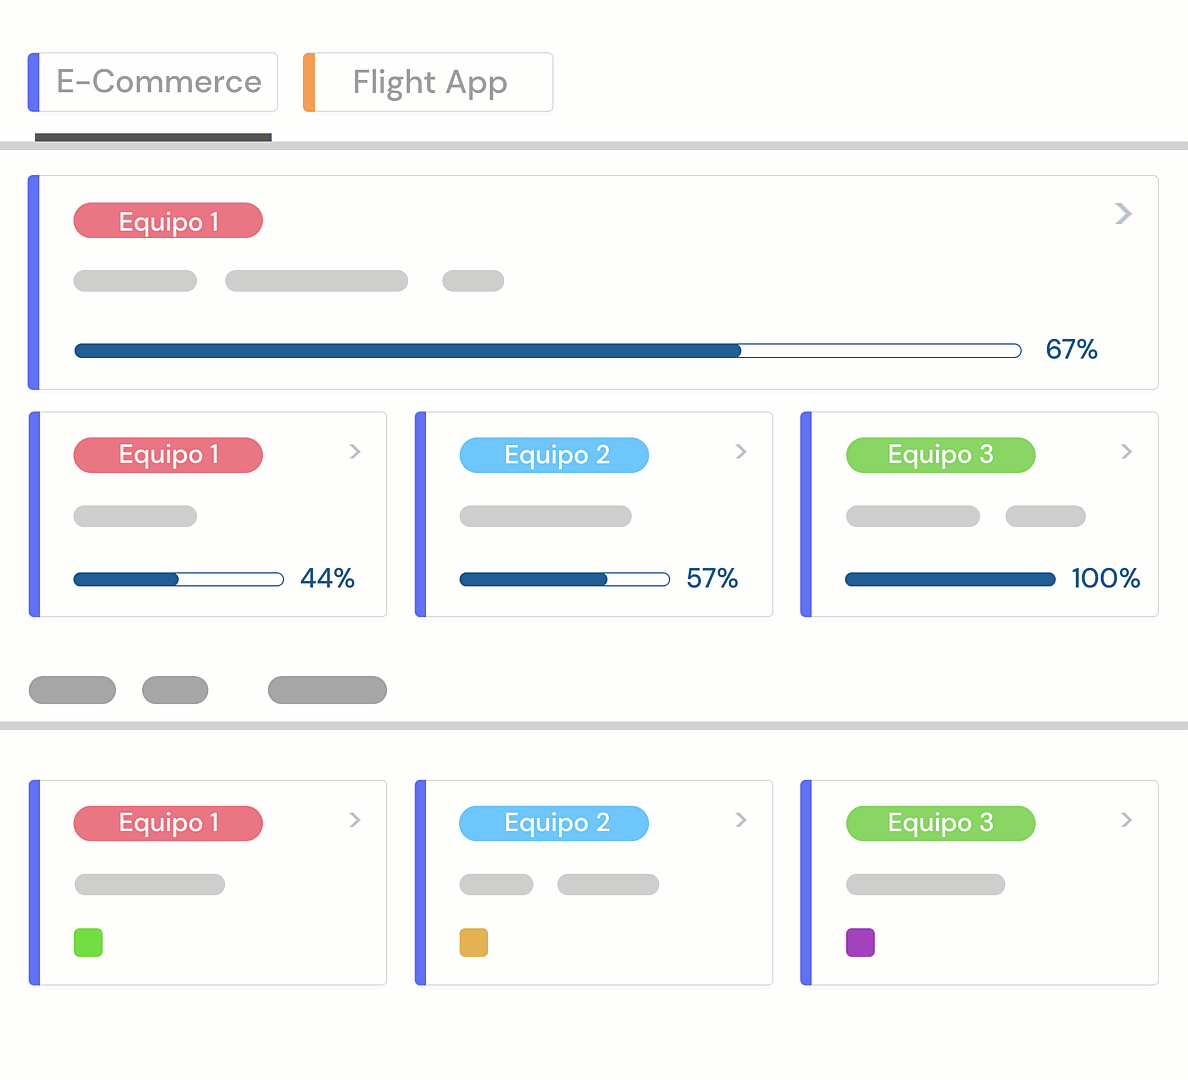The height and width of the screenshot is (1080, 1188).
Task: Click the 57% progress bar
Action: pyautogui.click(x=565, y=579)
